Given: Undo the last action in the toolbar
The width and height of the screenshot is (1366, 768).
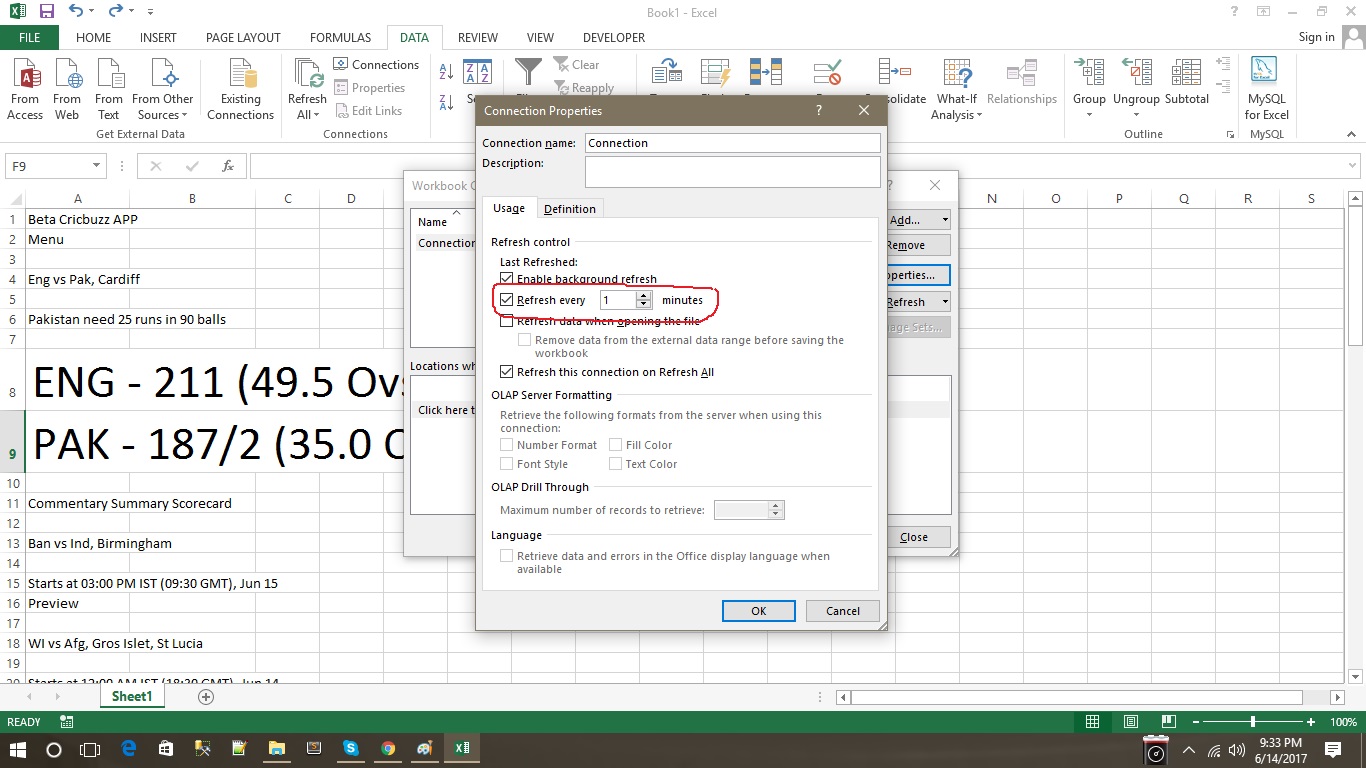Looking at the screenshot, I should [x=77, y=11].
